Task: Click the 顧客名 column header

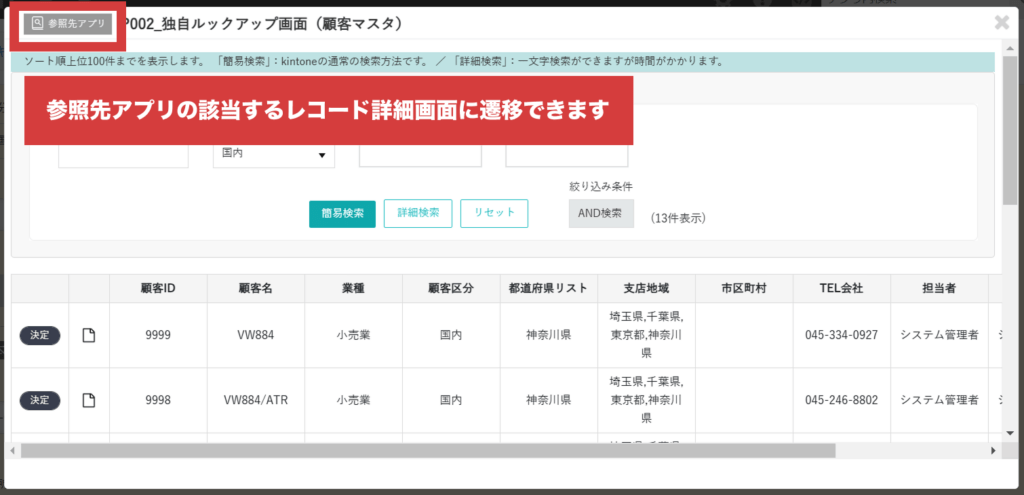Action: point(255,288)
